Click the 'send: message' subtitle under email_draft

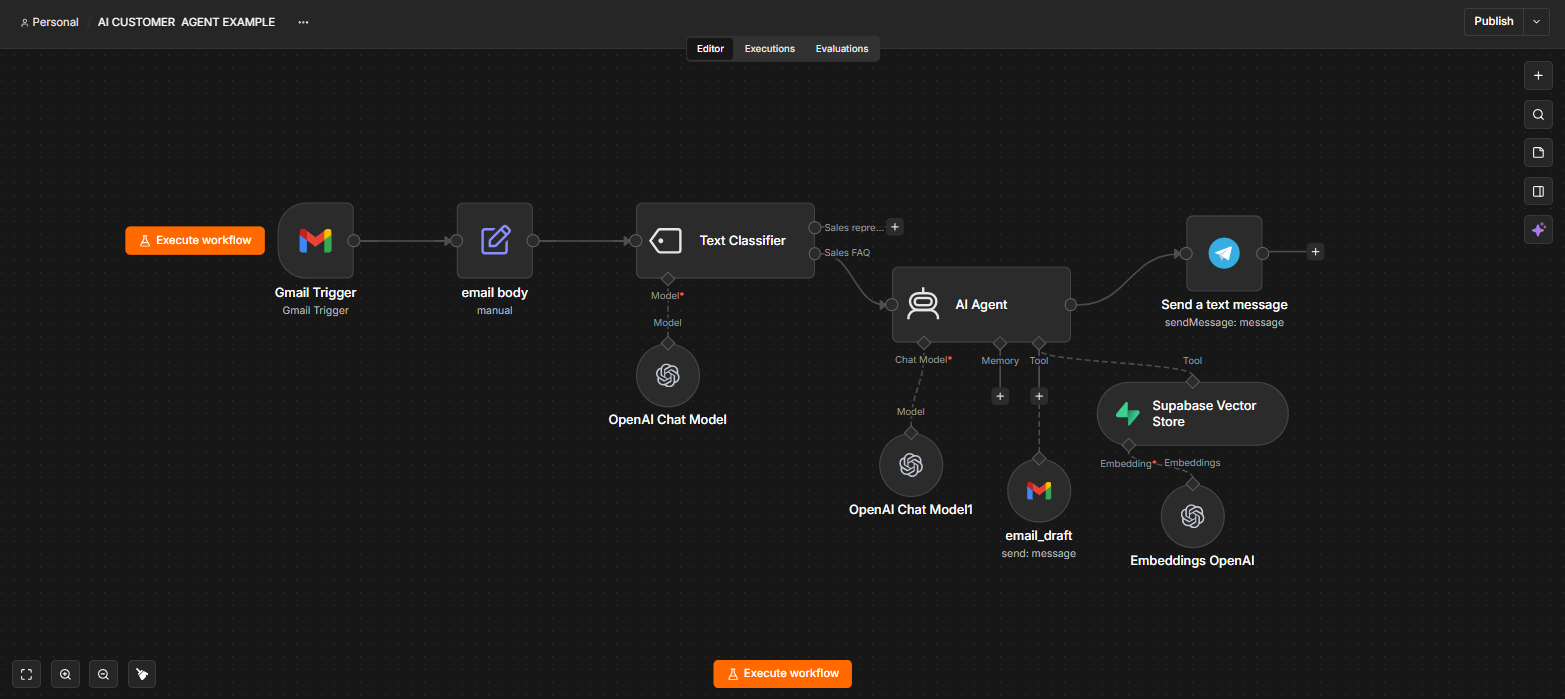[1039, 553]
